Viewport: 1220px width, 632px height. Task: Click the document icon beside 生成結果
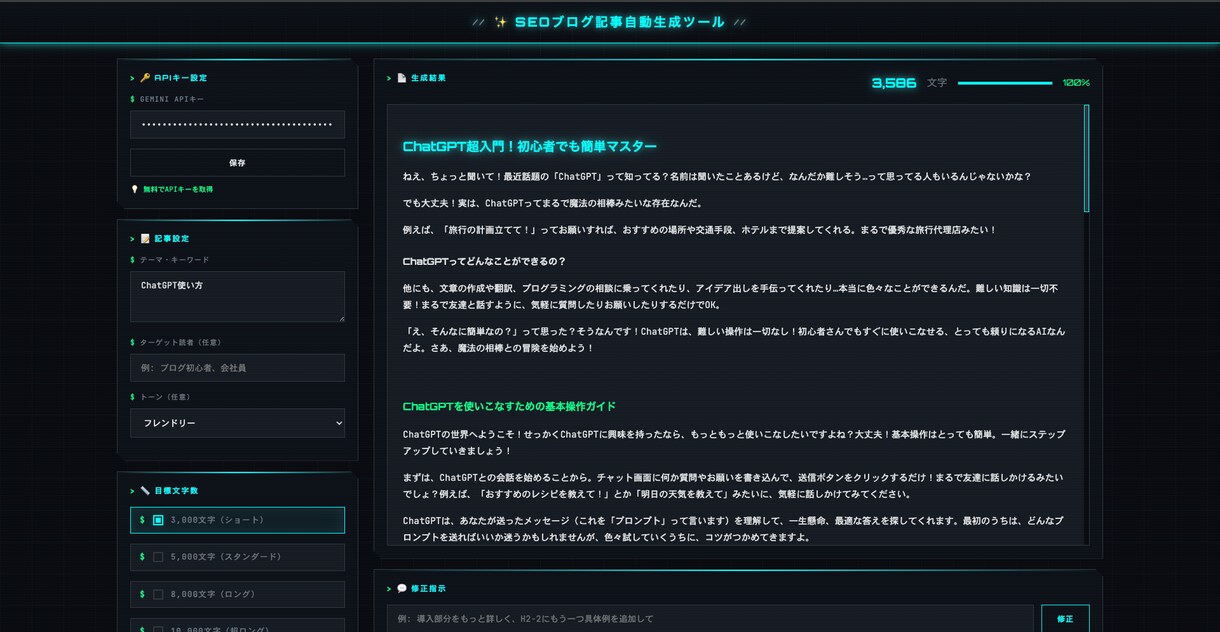pos(402,78)
